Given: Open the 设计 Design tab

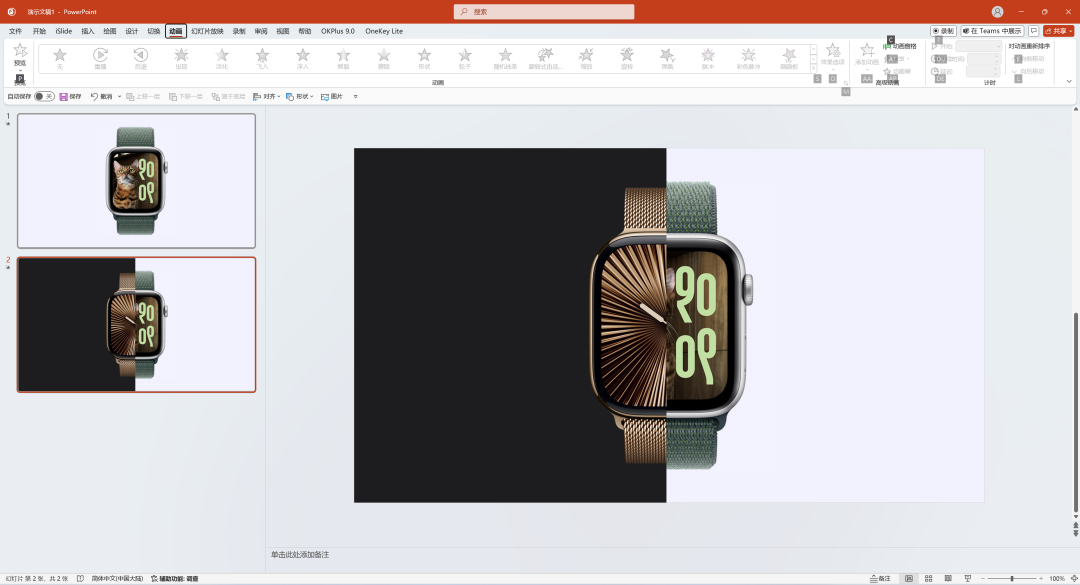Looking at the screenshot, I should click(132, 31).
